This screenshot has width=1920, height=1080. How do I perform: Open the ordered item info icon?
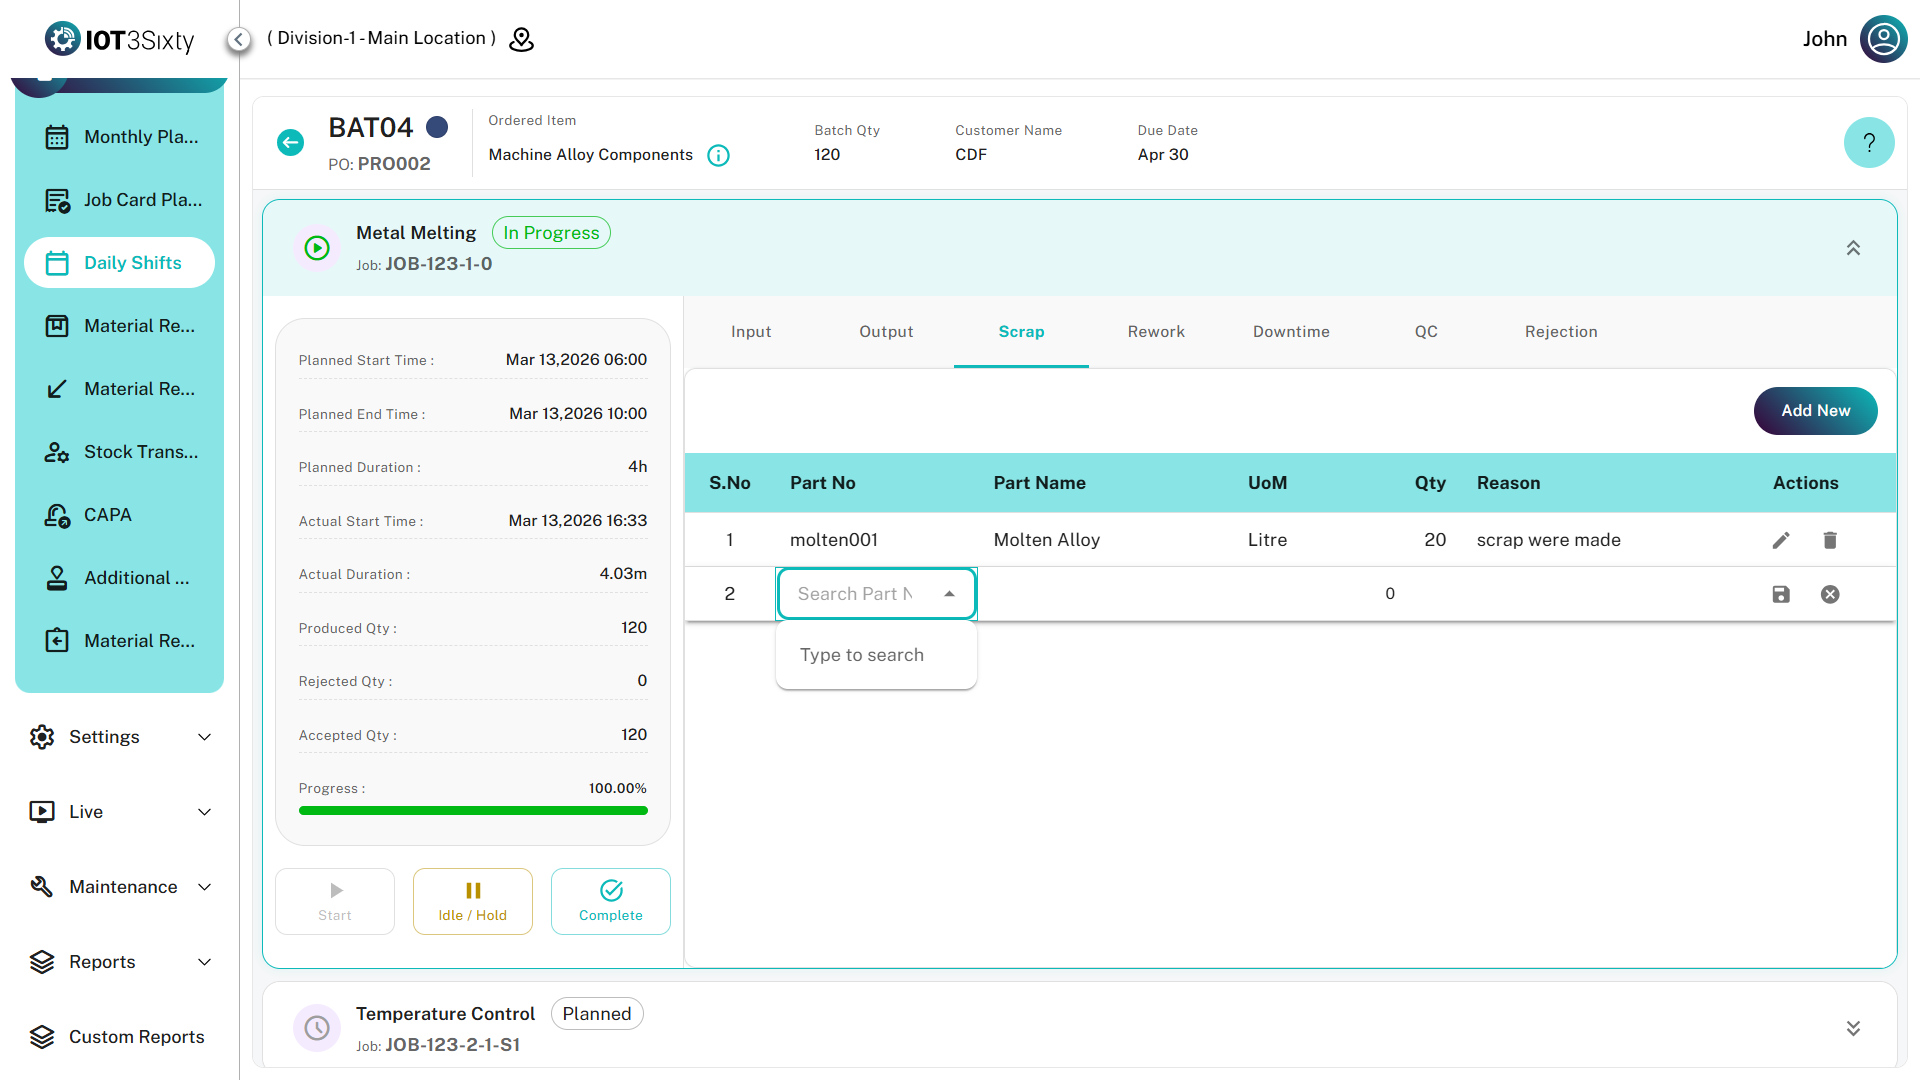[718, 155]
